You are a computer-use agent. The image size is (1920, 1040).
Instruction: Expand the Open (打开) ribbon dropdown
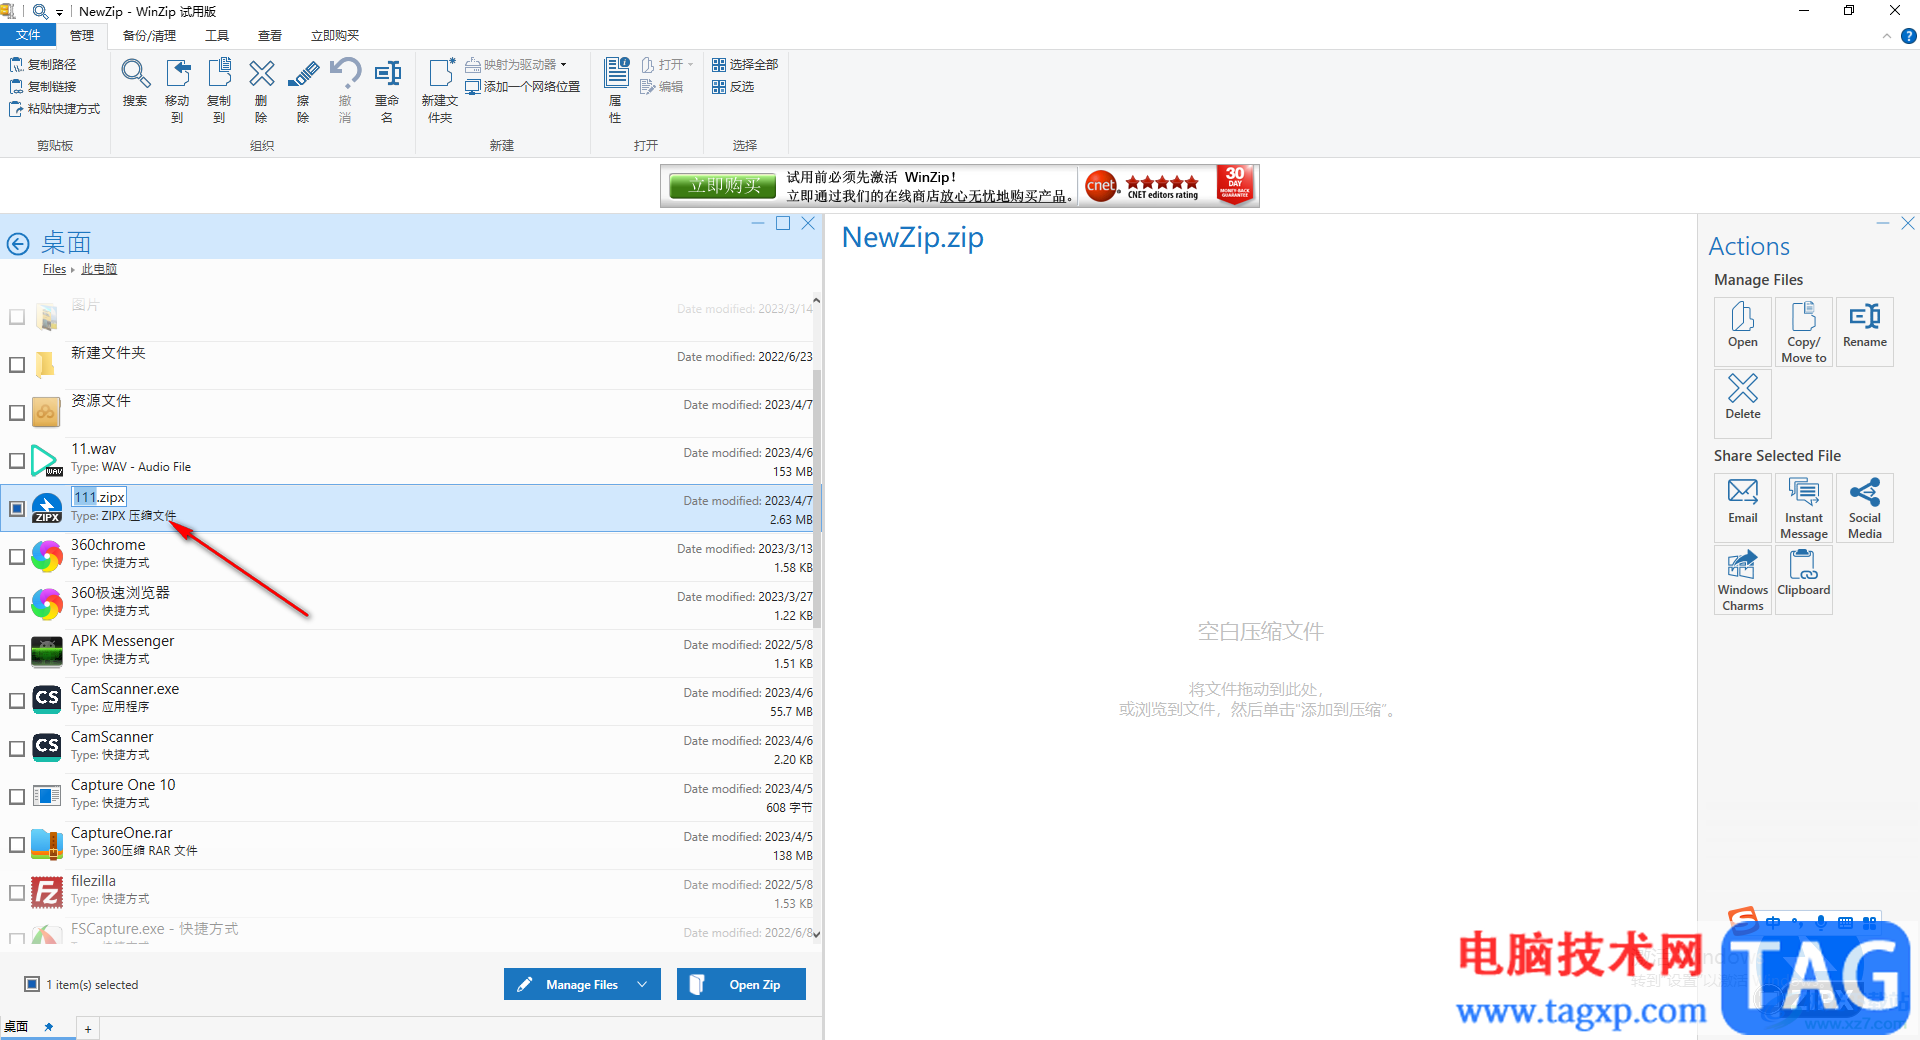coord(690,64)
